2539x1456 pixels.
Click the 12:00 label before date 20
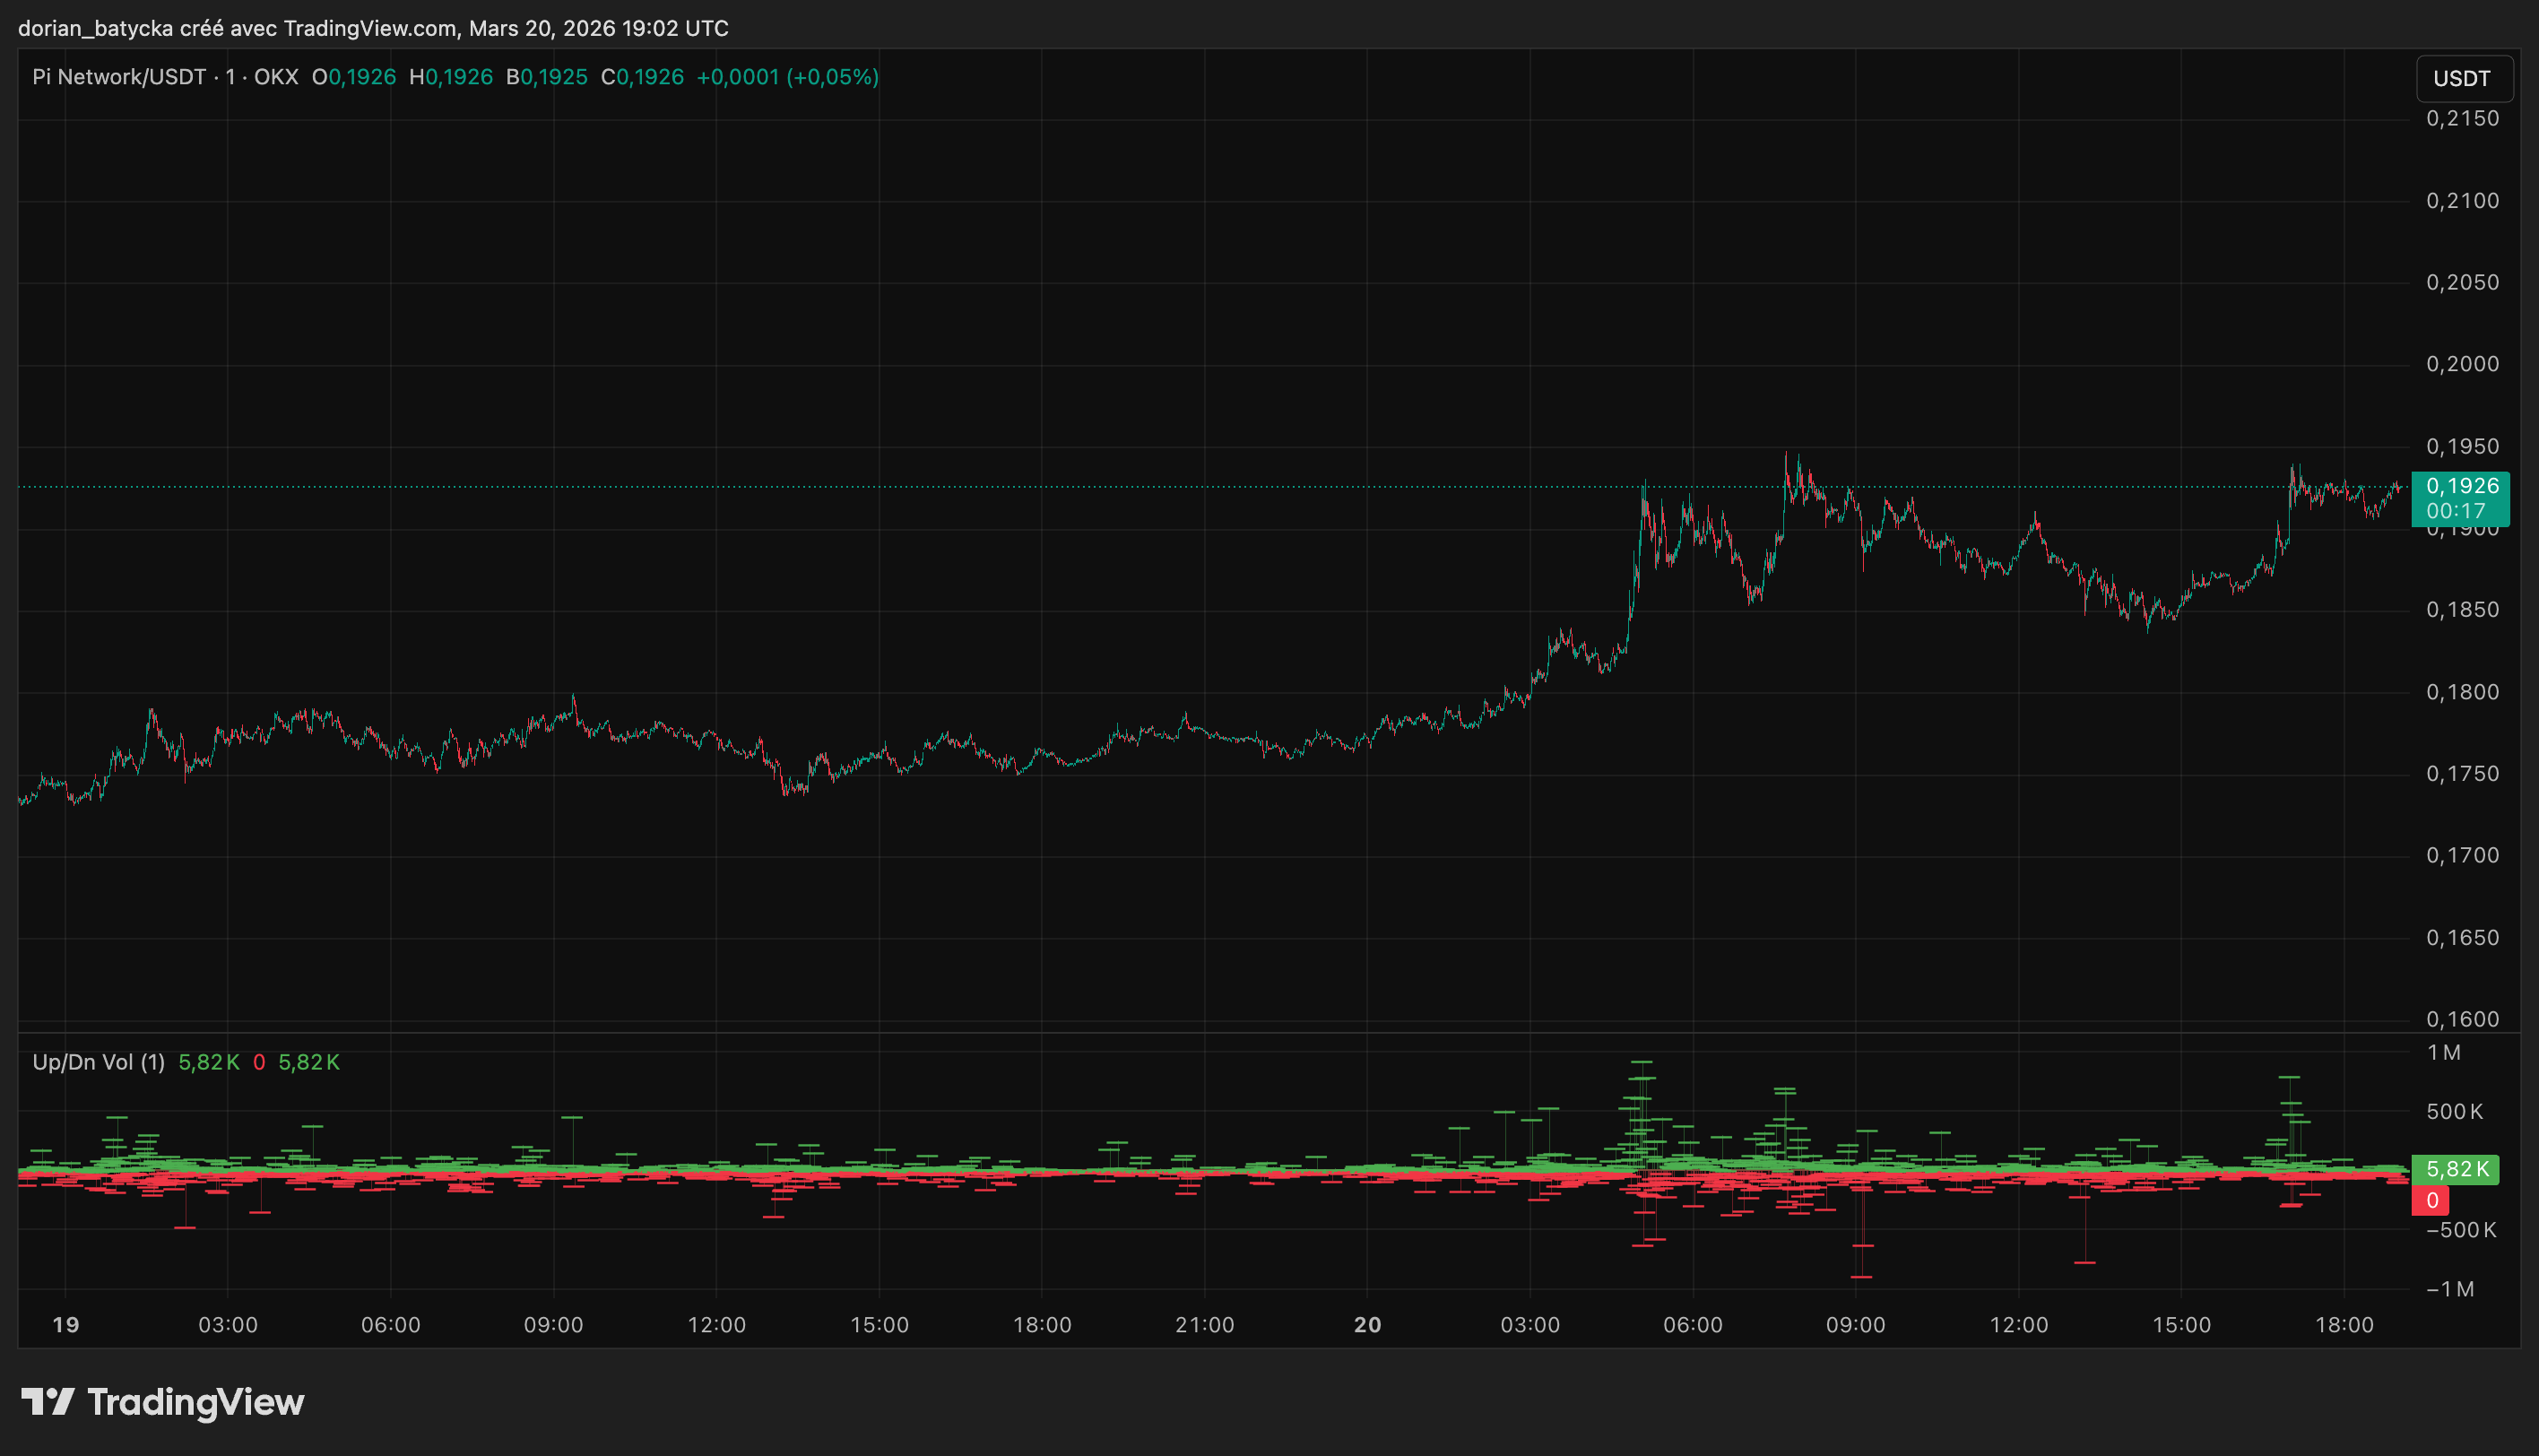[716, 1325]
